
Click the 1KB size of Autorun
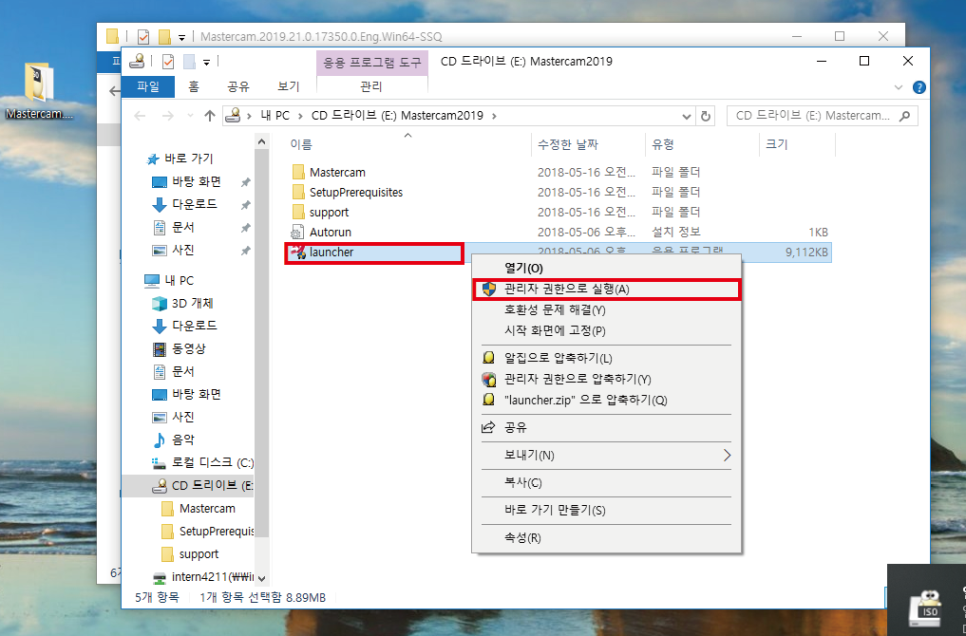818,232
